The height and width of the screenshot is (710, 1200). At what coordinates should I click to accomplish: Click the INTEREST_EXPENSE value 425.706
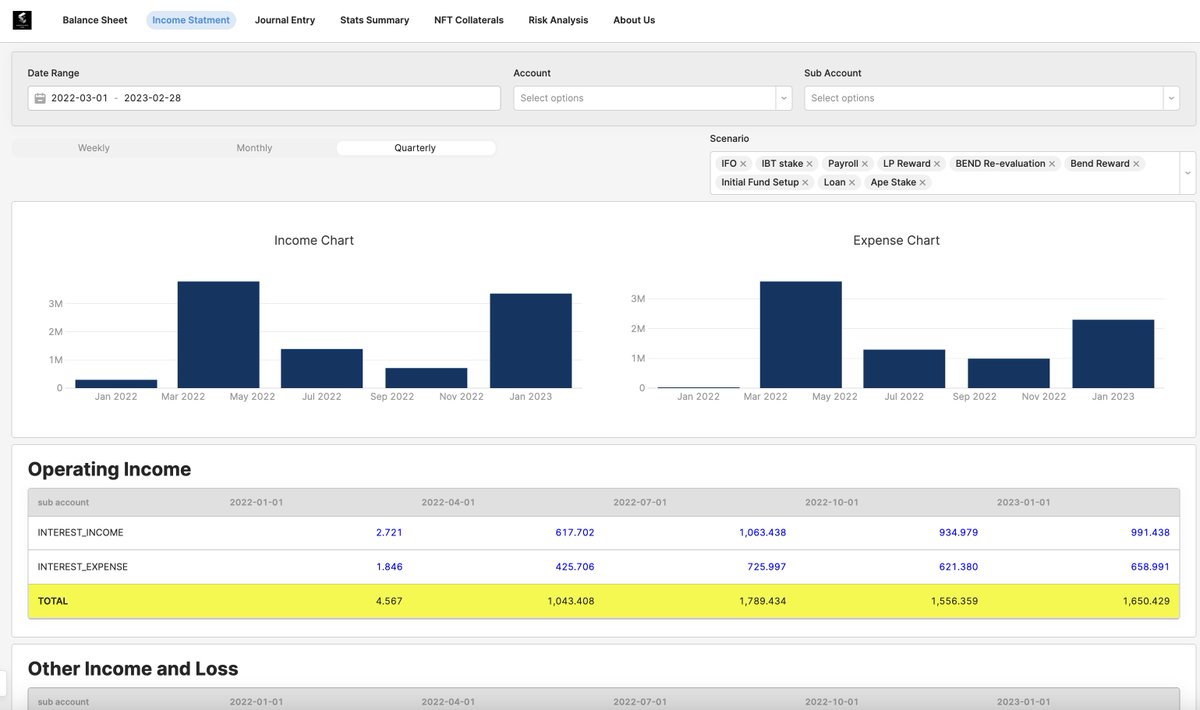[575, 567]
